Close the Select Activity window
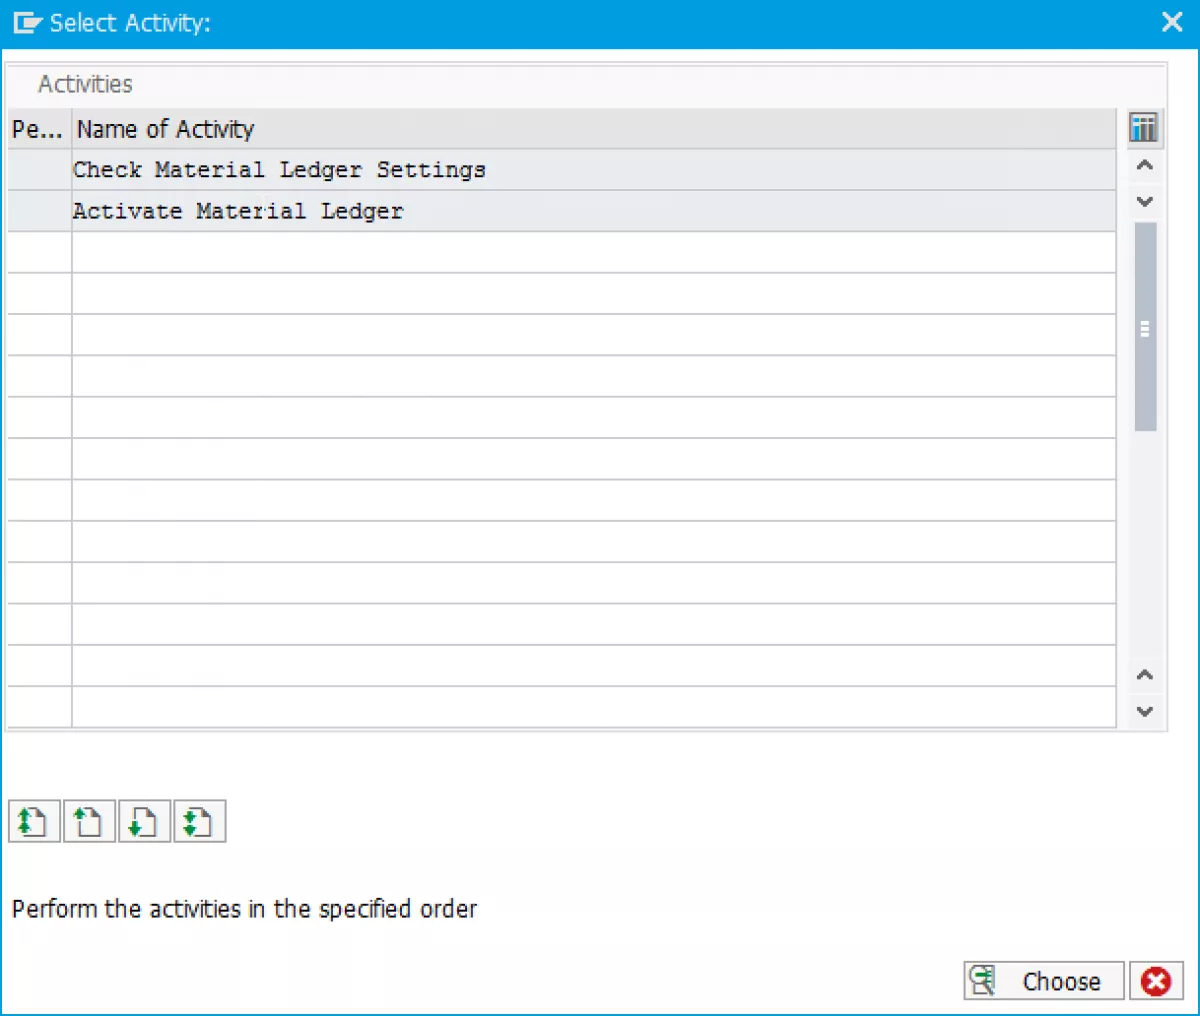This screenshot has height=1016, width=1200. 1172,22
